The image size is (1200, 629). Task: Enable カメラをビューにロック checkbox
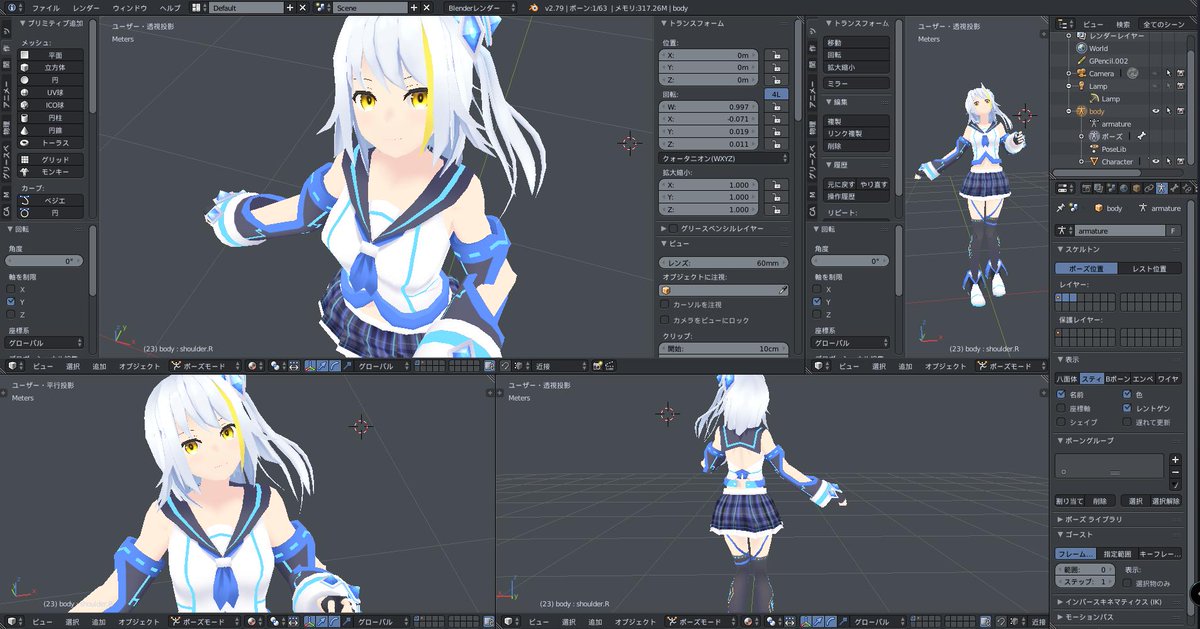click(665, 320)
